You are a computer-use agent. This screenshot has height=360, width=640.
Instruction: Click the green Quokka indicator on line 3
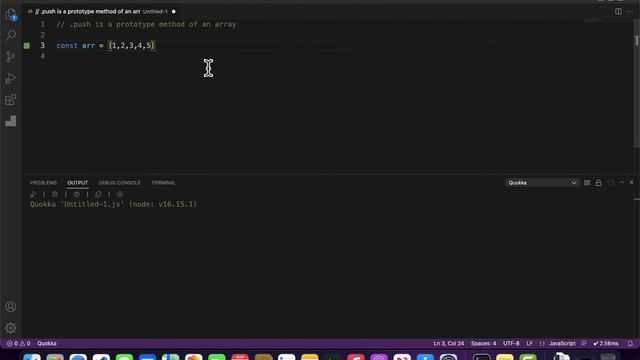[x=27, y=46]
